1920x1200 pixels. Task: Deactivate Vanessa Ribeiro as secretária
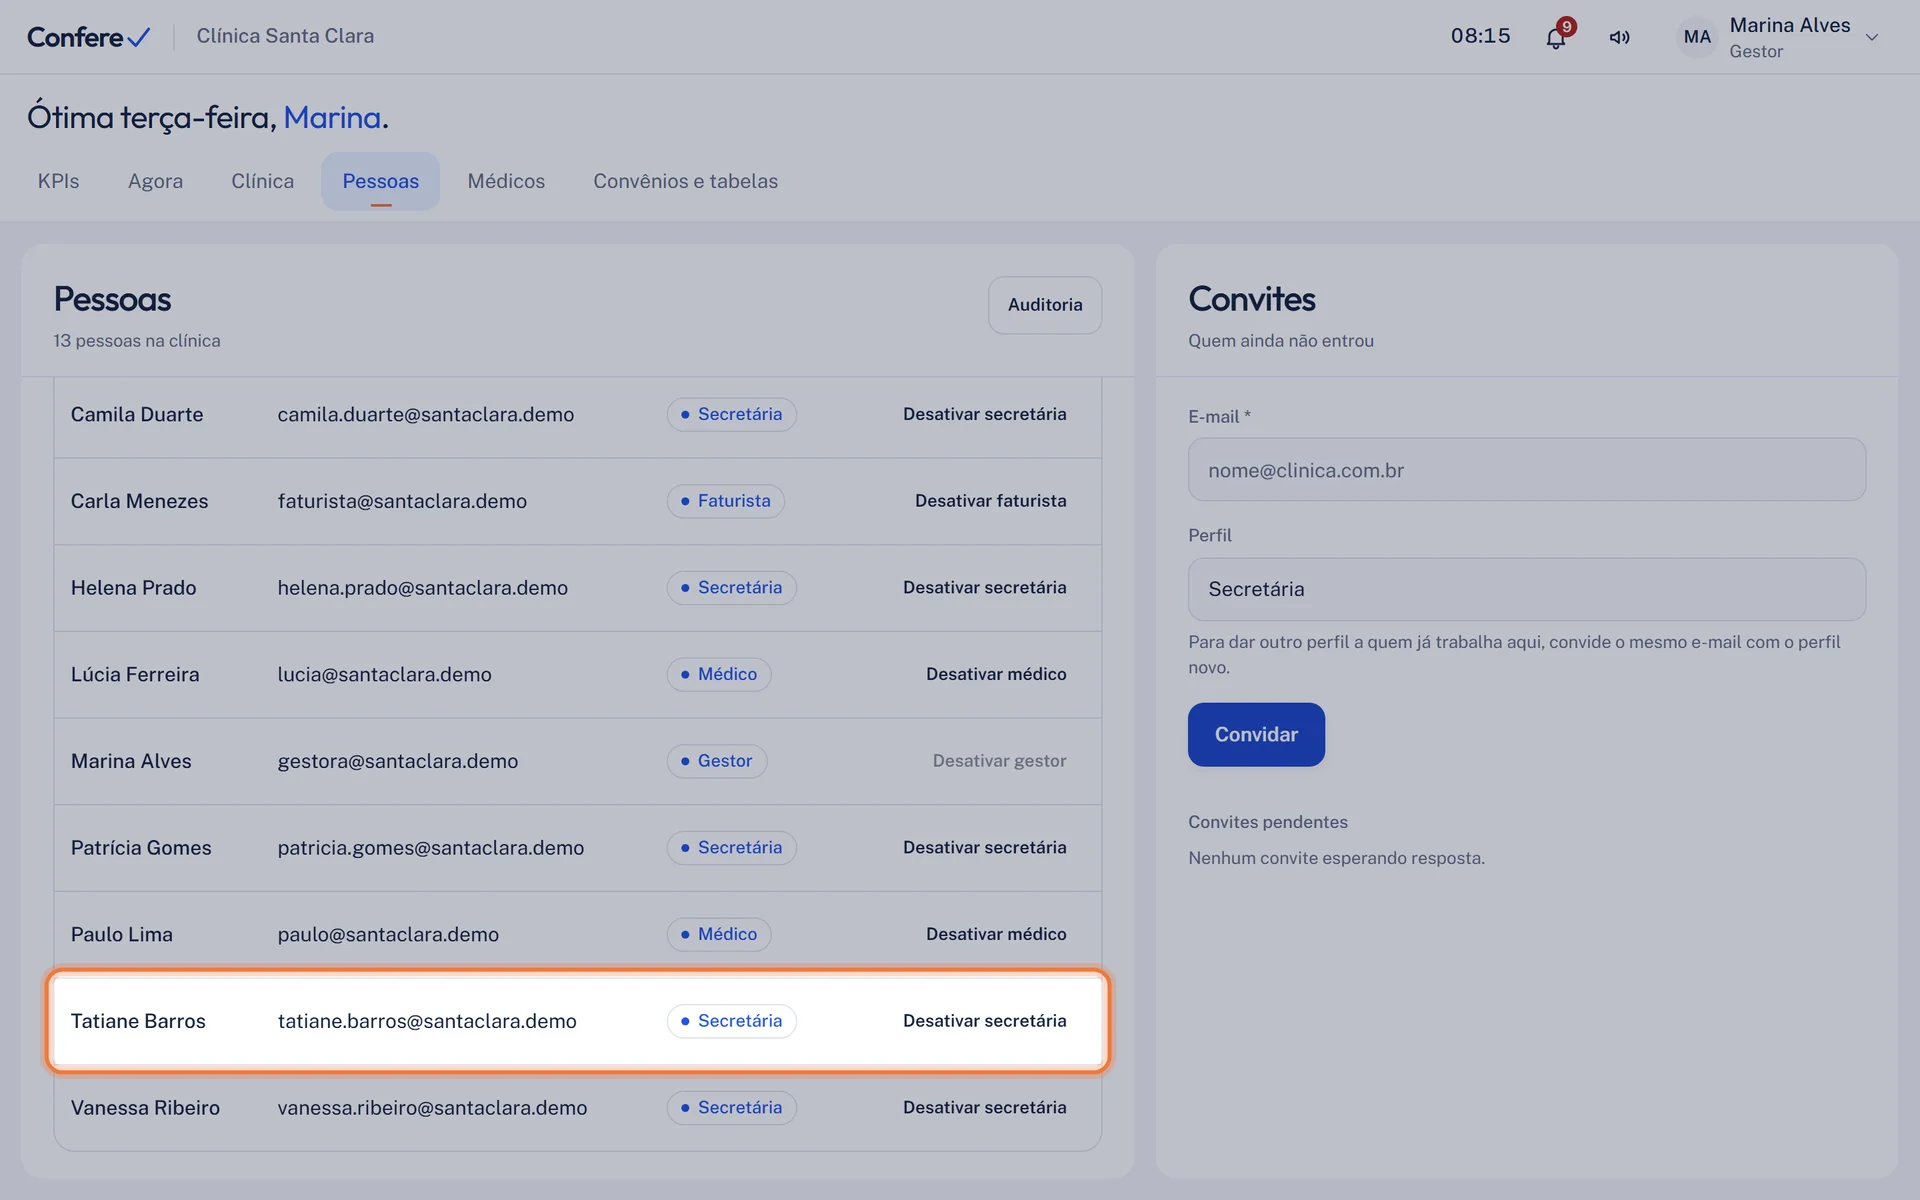984,1107
